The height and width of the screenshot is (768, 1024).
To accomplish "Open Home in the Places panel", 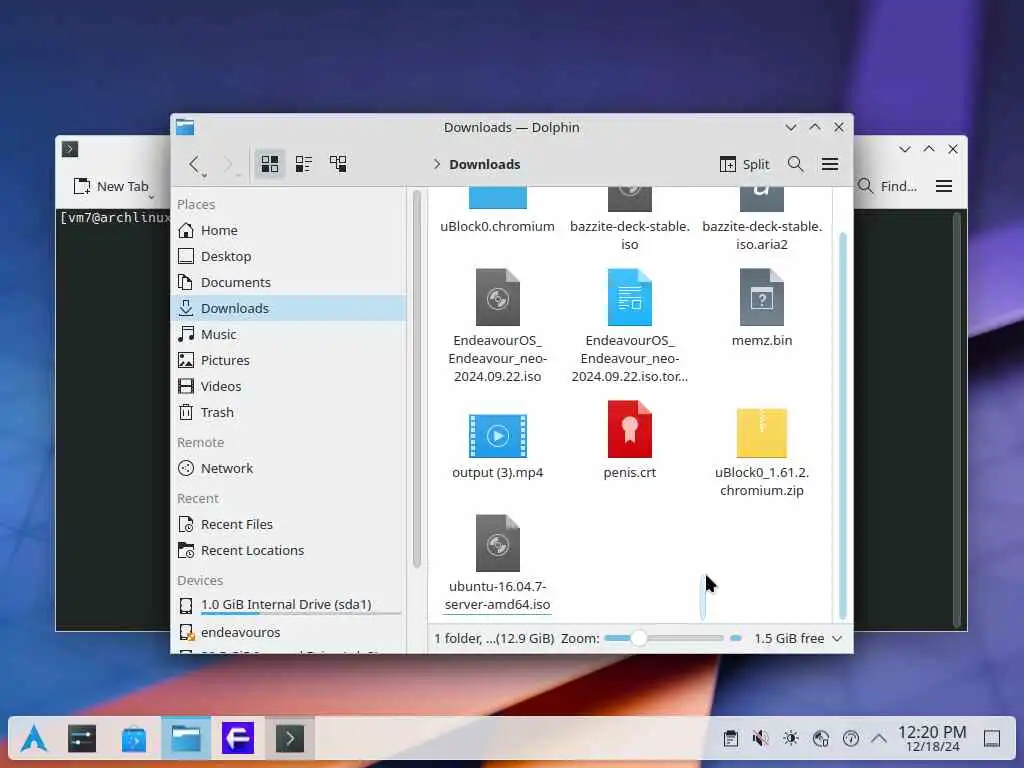I will pos(288,230).
